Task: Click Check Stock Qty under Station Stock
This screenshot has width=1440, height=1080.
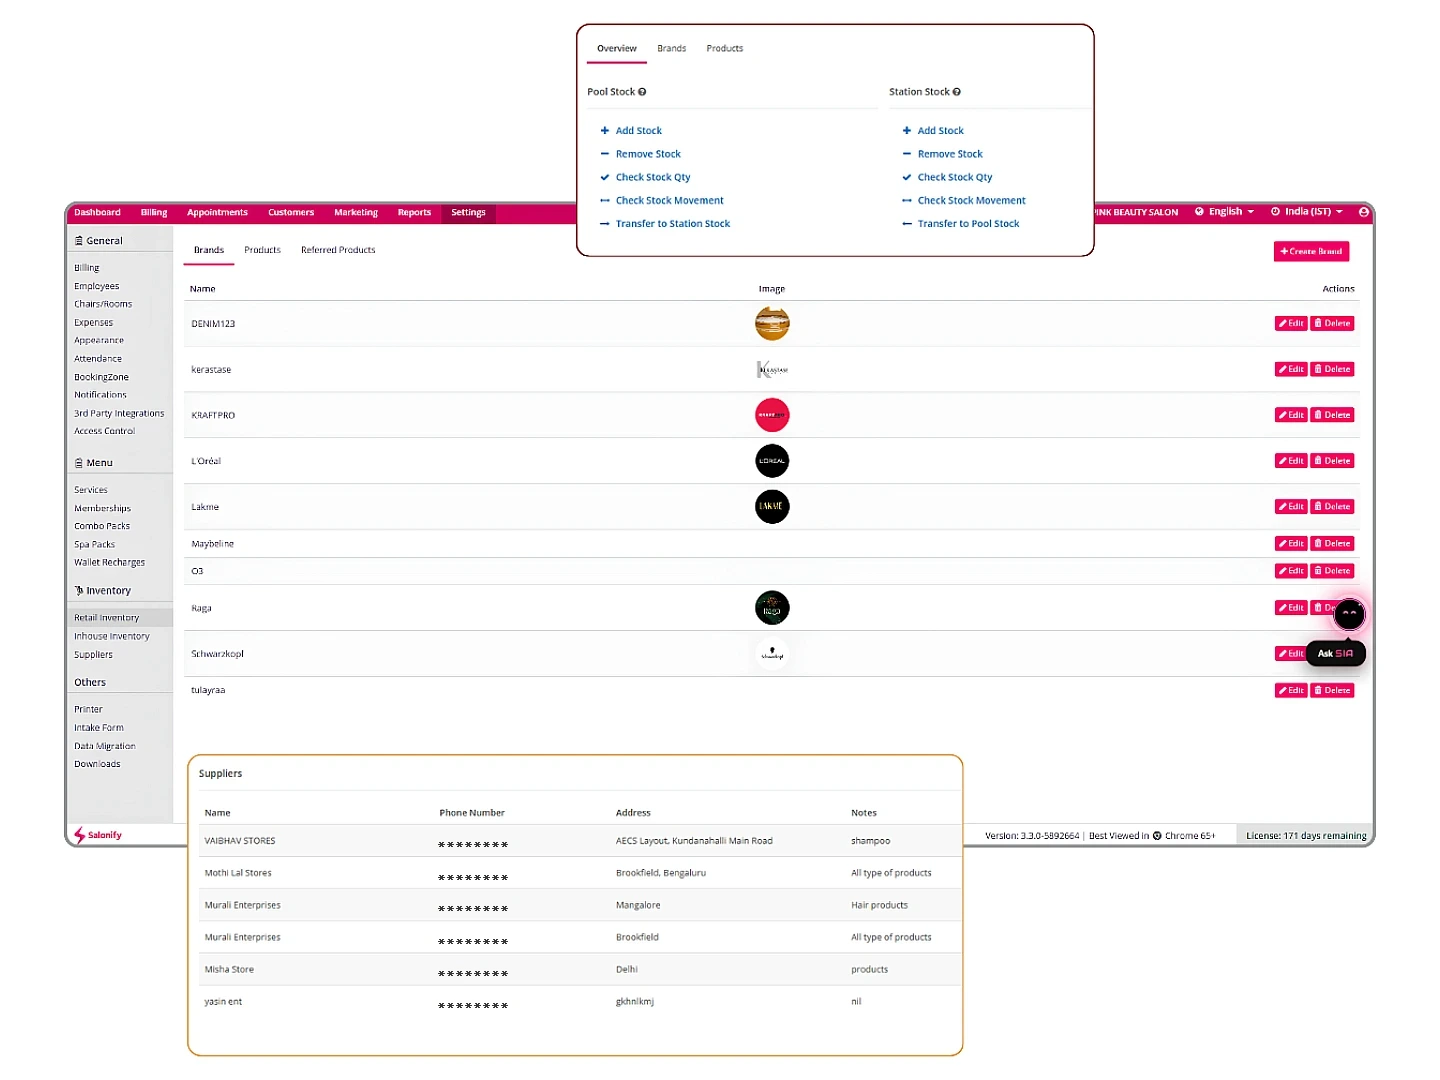Action: [x=947, y=178]
